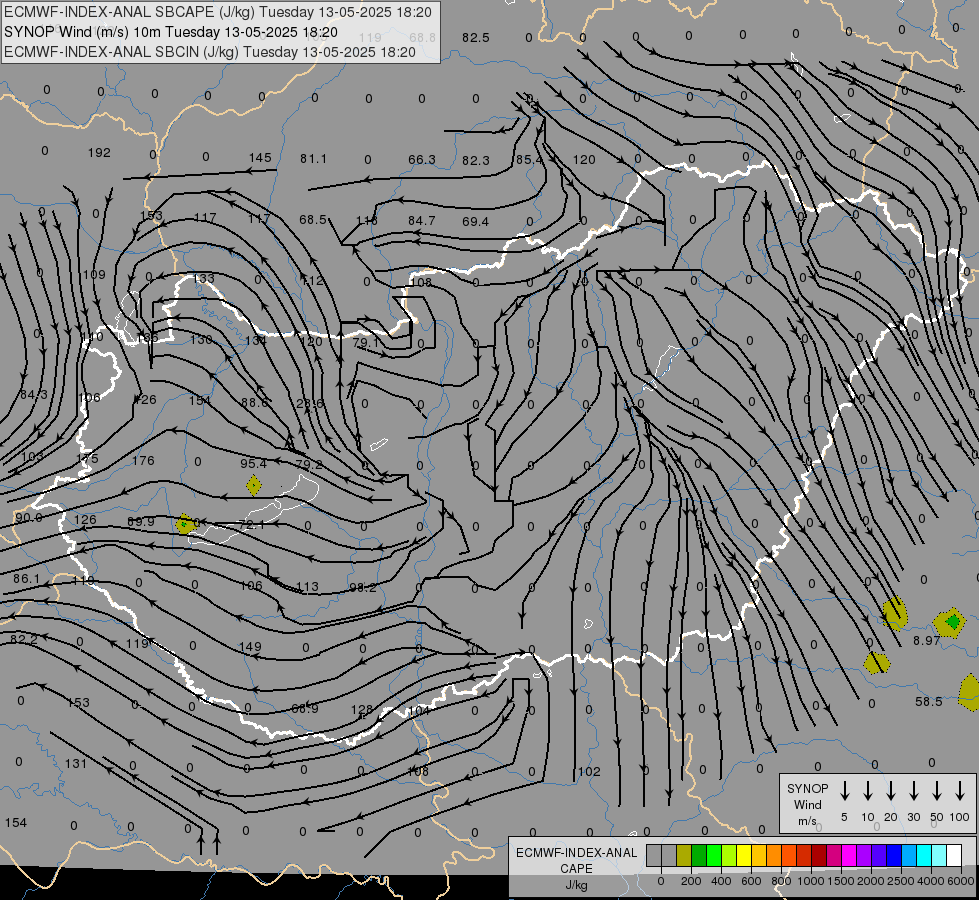Viewport: 979px width, 900px height.
Task: Click the CAPE value 102
Action: click(589, 771)
